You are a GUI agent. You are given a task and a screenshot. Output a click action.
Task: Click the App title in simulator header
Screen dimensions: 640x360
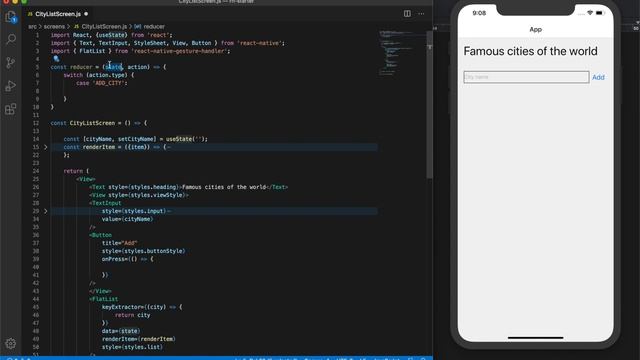click(x=536, y=29)
